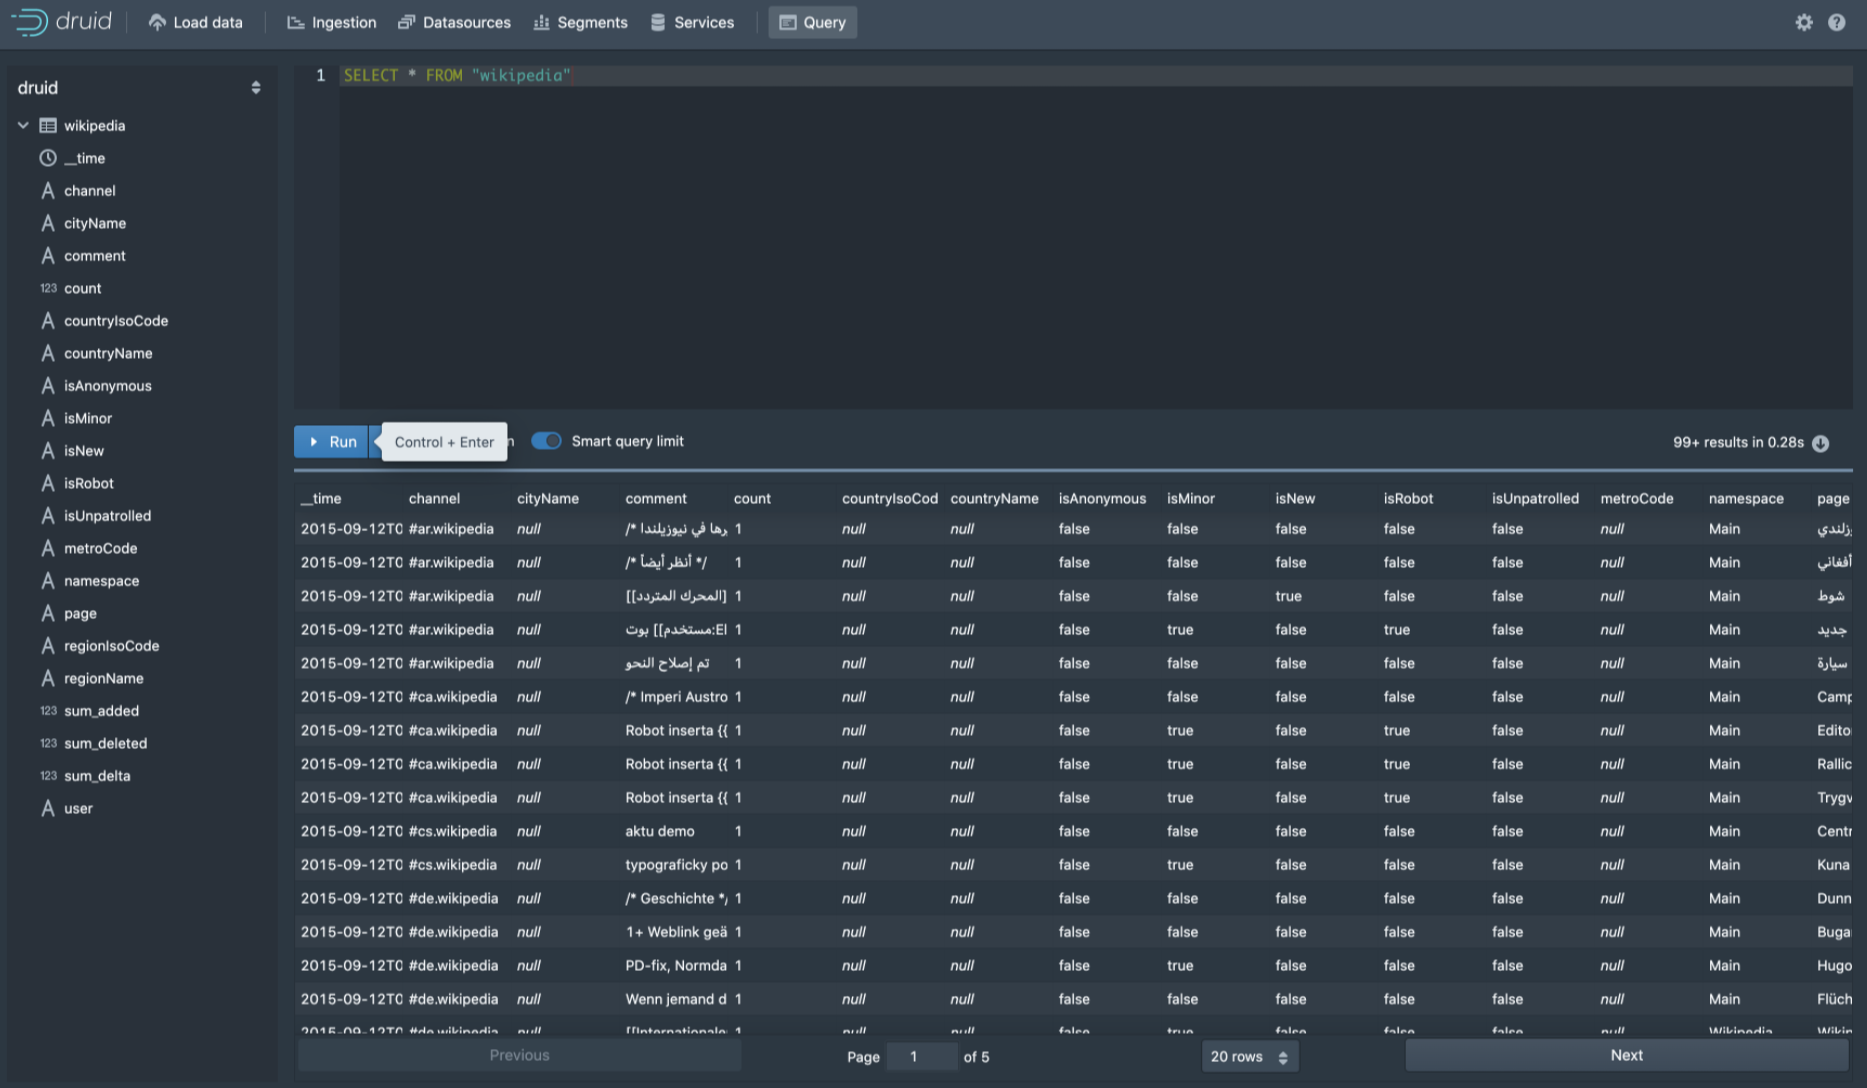Open the Datasources tab
The image size is (1867, 1088).
tap(454, 22)
